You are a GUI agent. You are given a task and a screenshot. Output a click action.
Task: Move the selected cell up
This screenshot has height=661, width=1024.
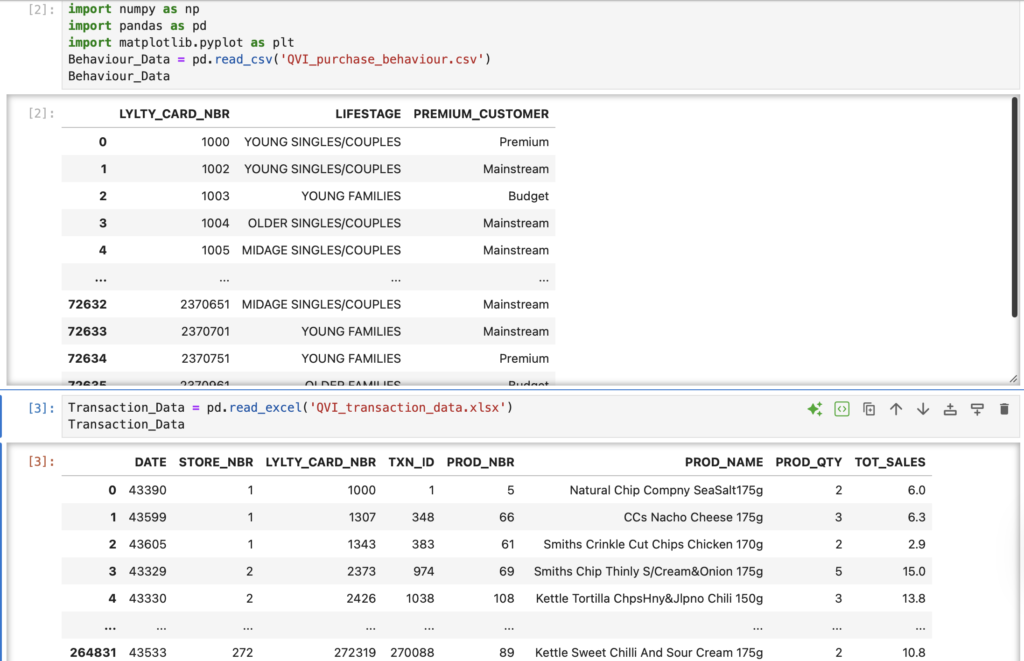coord(896,409)
